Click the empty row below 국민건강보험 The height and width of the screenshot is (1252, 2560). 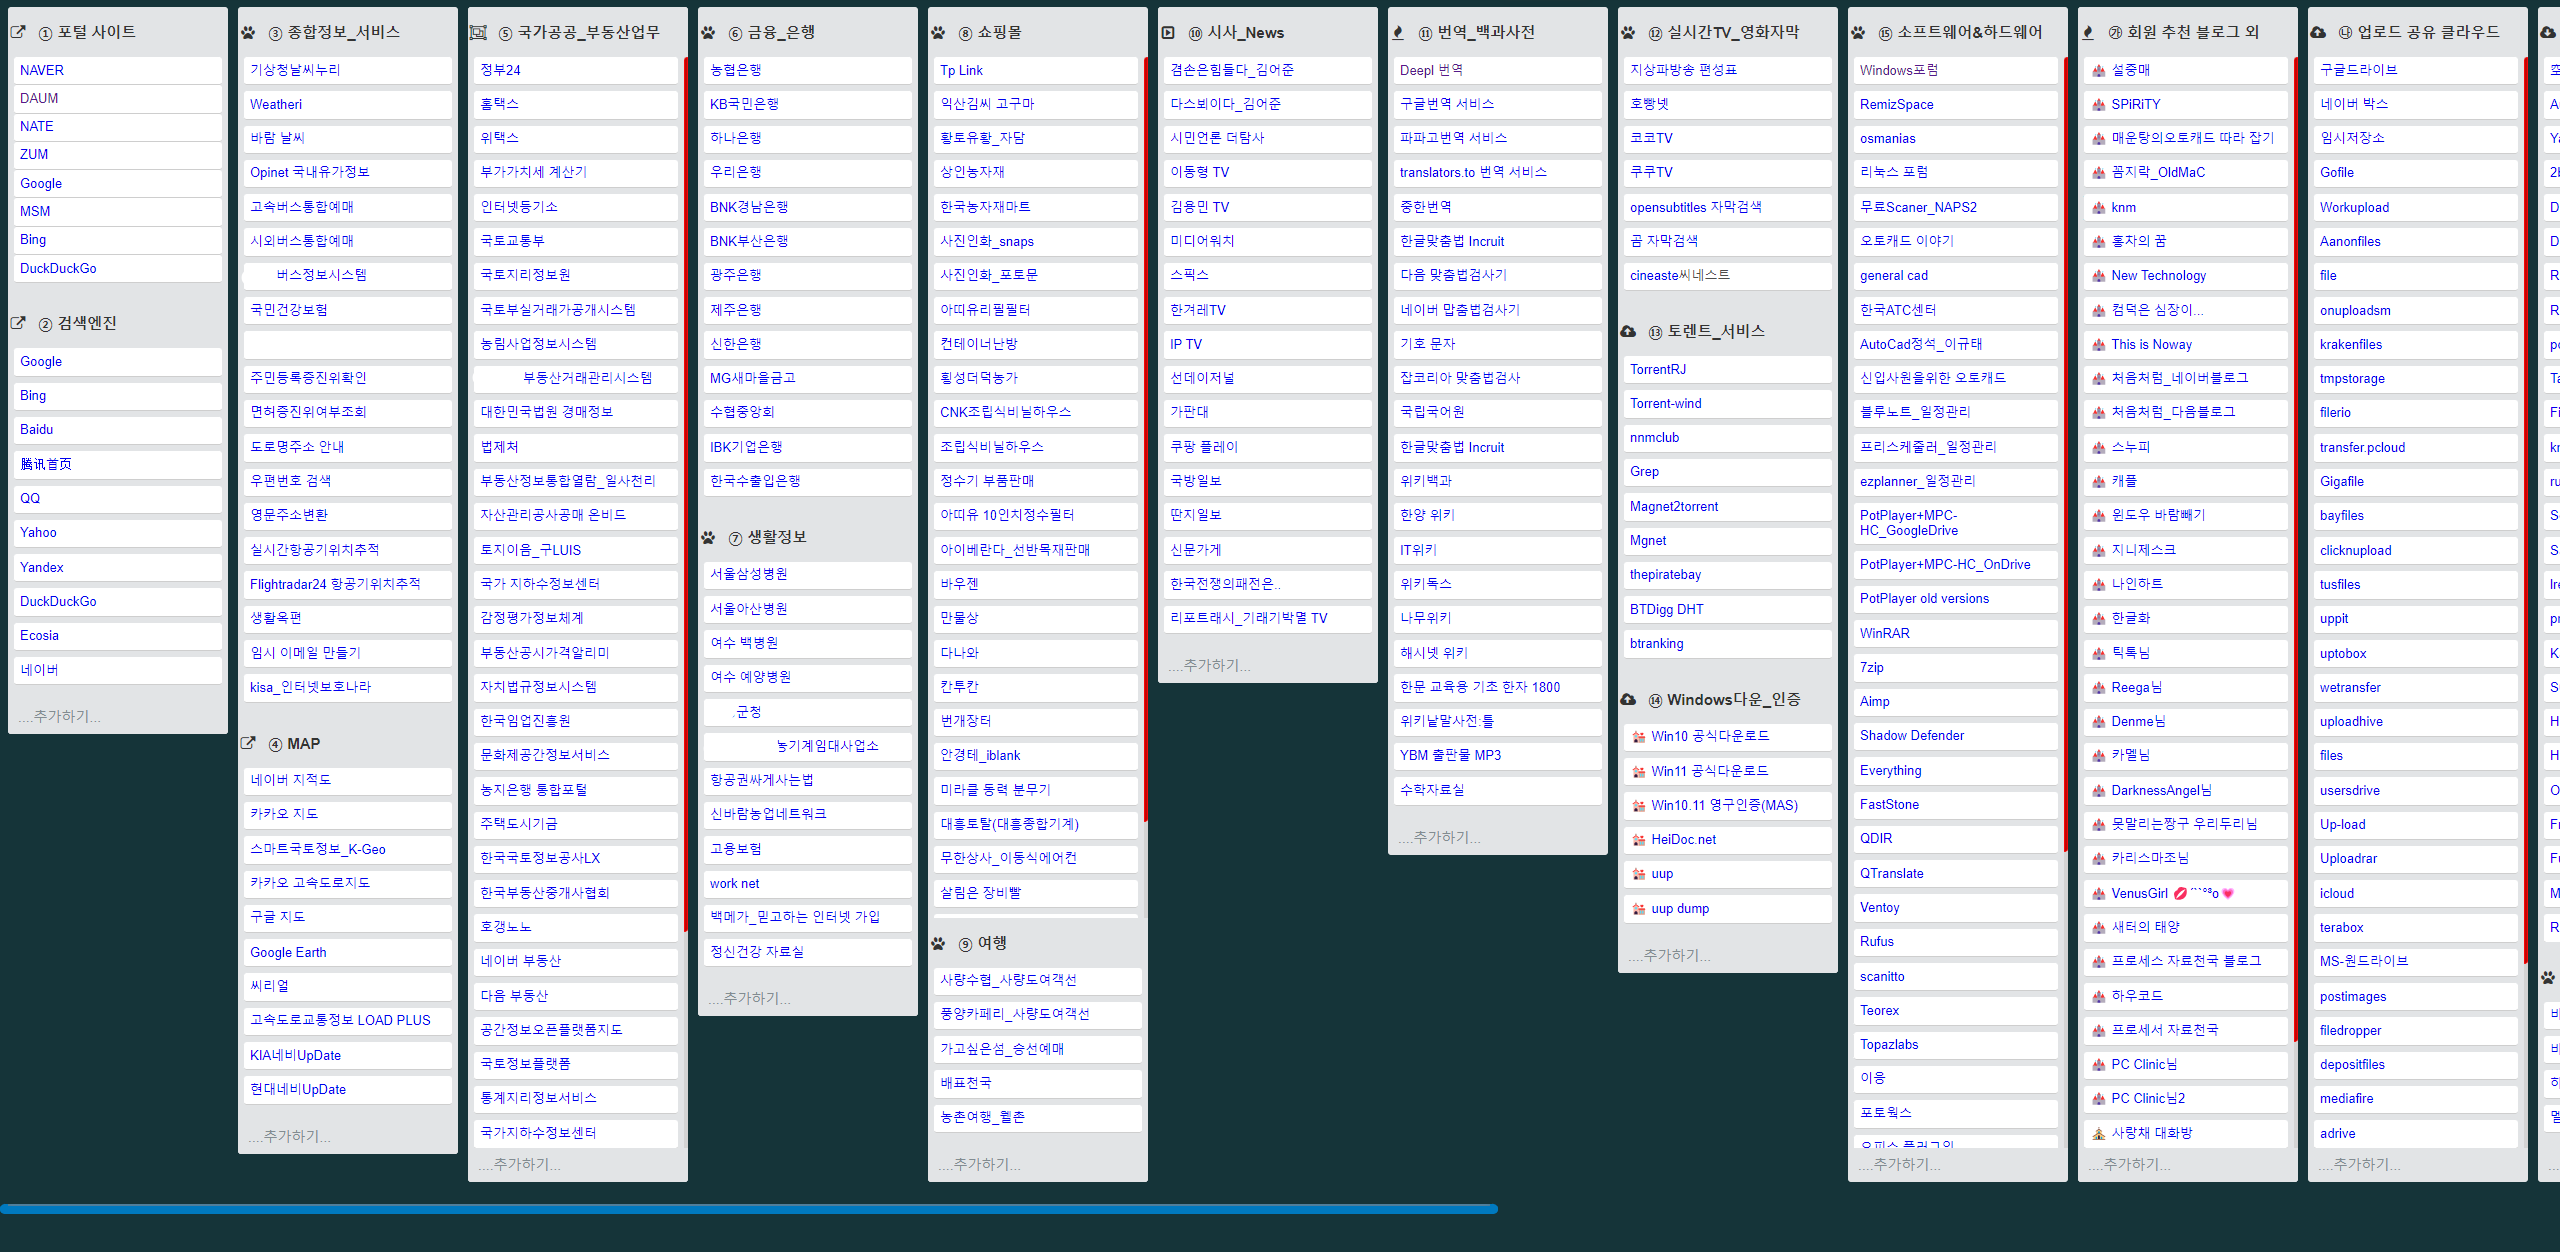[347, 344]
